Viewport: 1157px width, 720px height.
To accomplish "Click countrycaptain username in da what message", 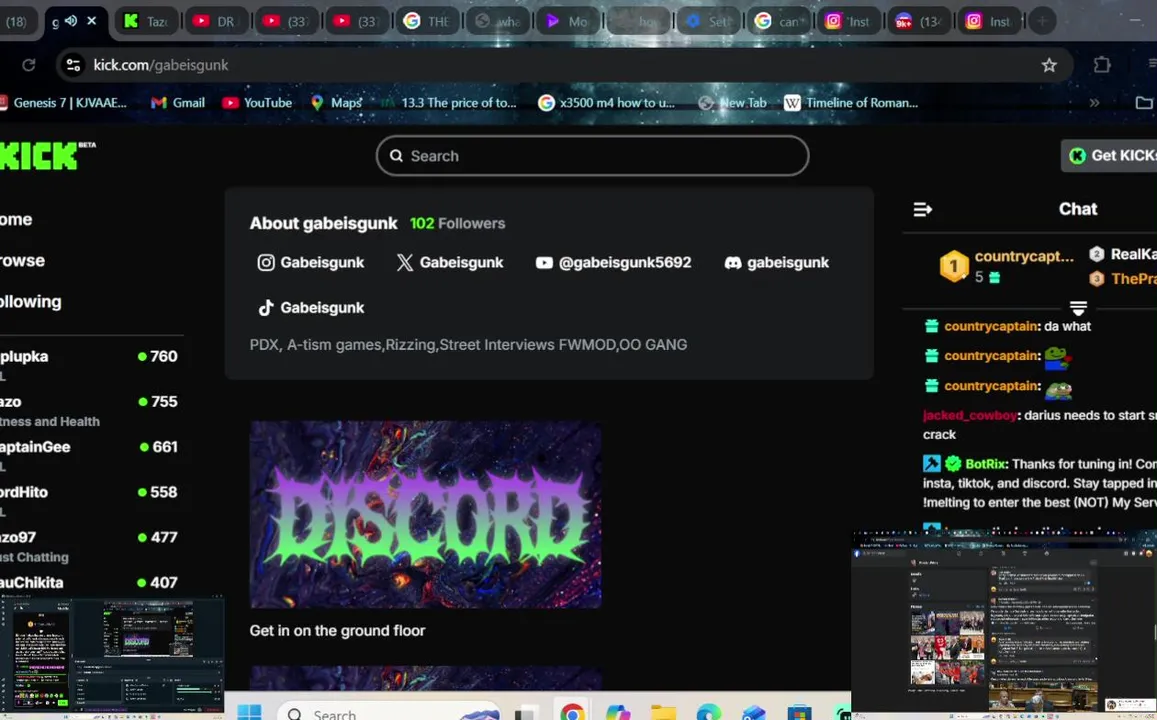I will click(x=992, y=326).
